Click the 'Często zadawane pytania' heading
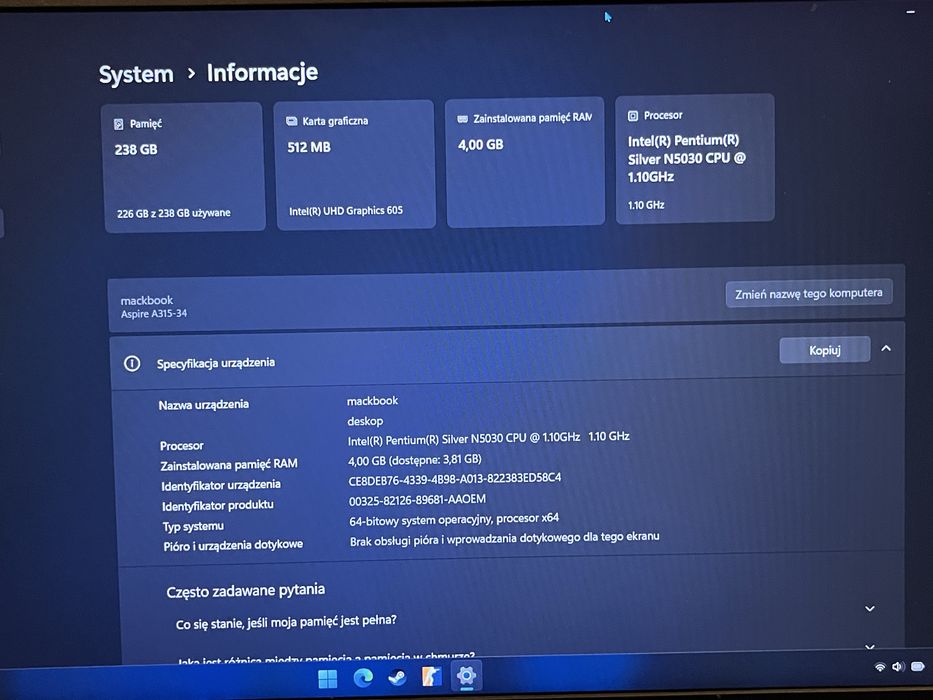This screenshot has height=700, width=933. (246, 591)
